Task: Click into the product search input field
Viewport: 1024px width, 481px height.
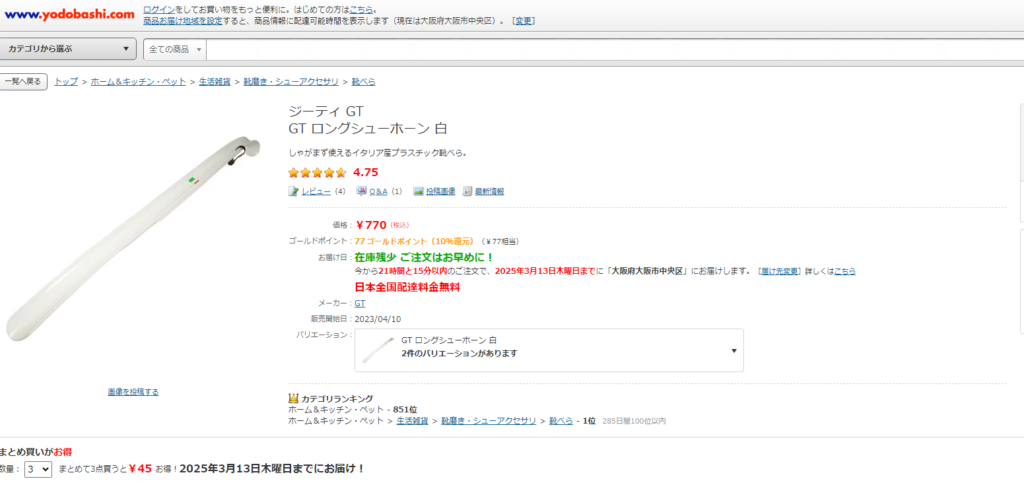Action: pyautogui.click(x=614, y=50)
